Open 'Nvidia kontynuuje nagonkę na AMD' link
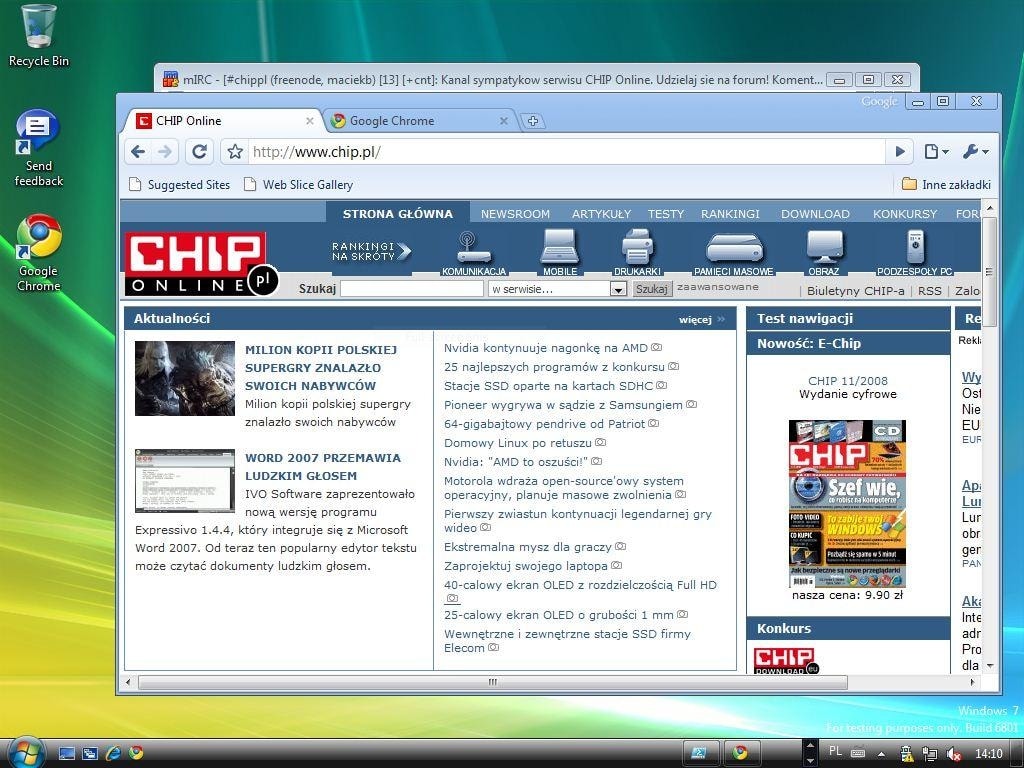 click(545, 348)
